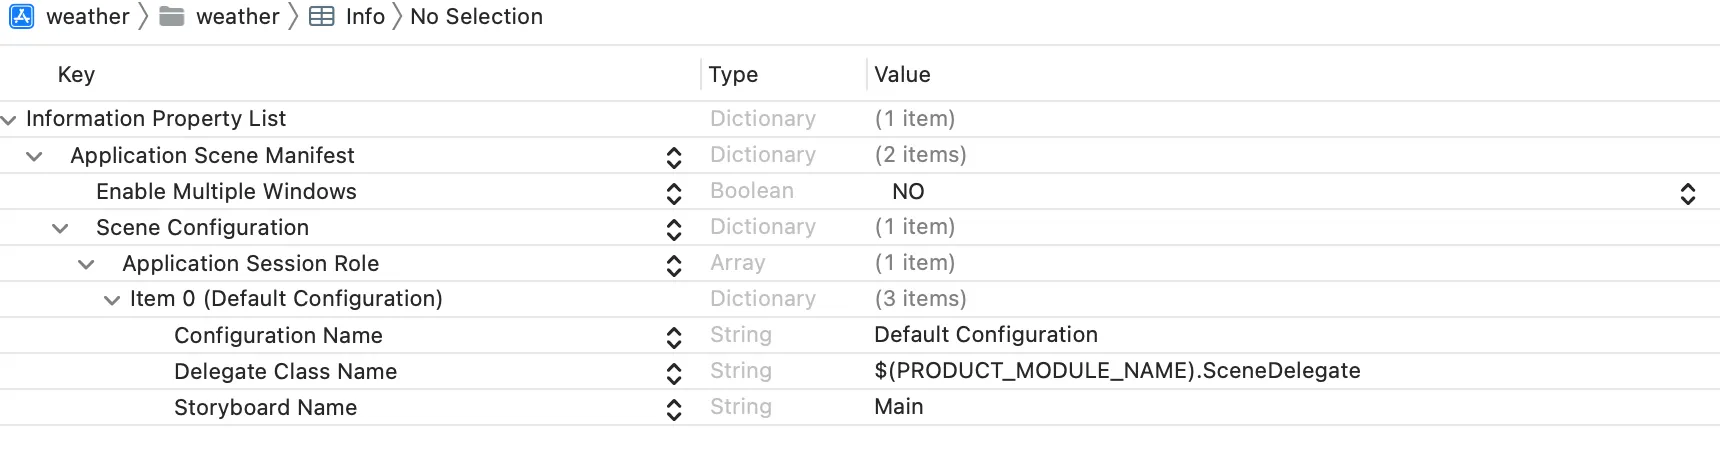
Task: Collapse Item 0 (Default Configuration)
Action: tap(112, 300)
